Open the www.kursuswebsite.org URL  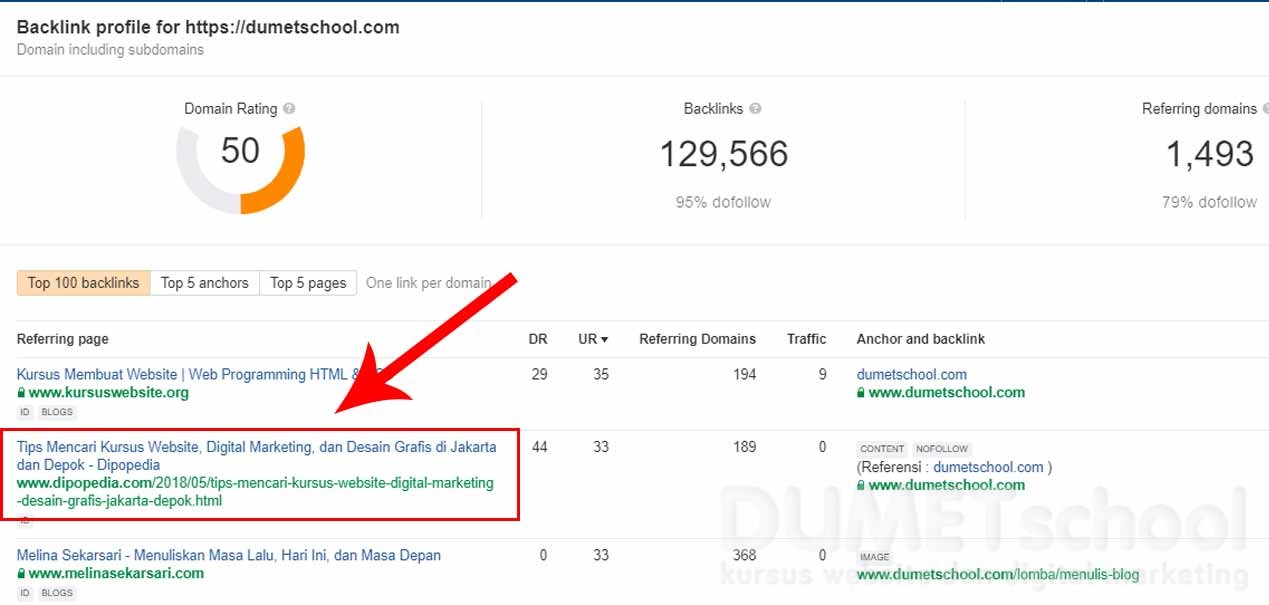pyautogui.click(x=108, y=393)
